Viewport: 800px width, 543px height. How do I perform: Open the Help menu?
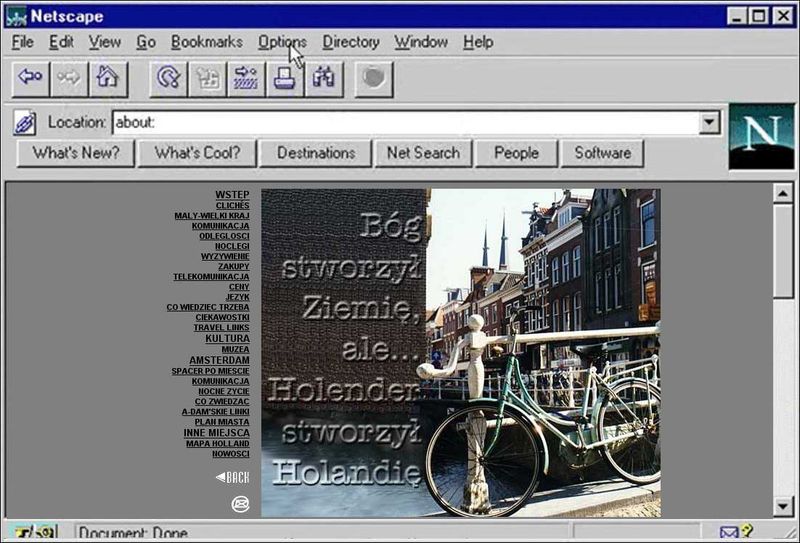tap(478, 42)
